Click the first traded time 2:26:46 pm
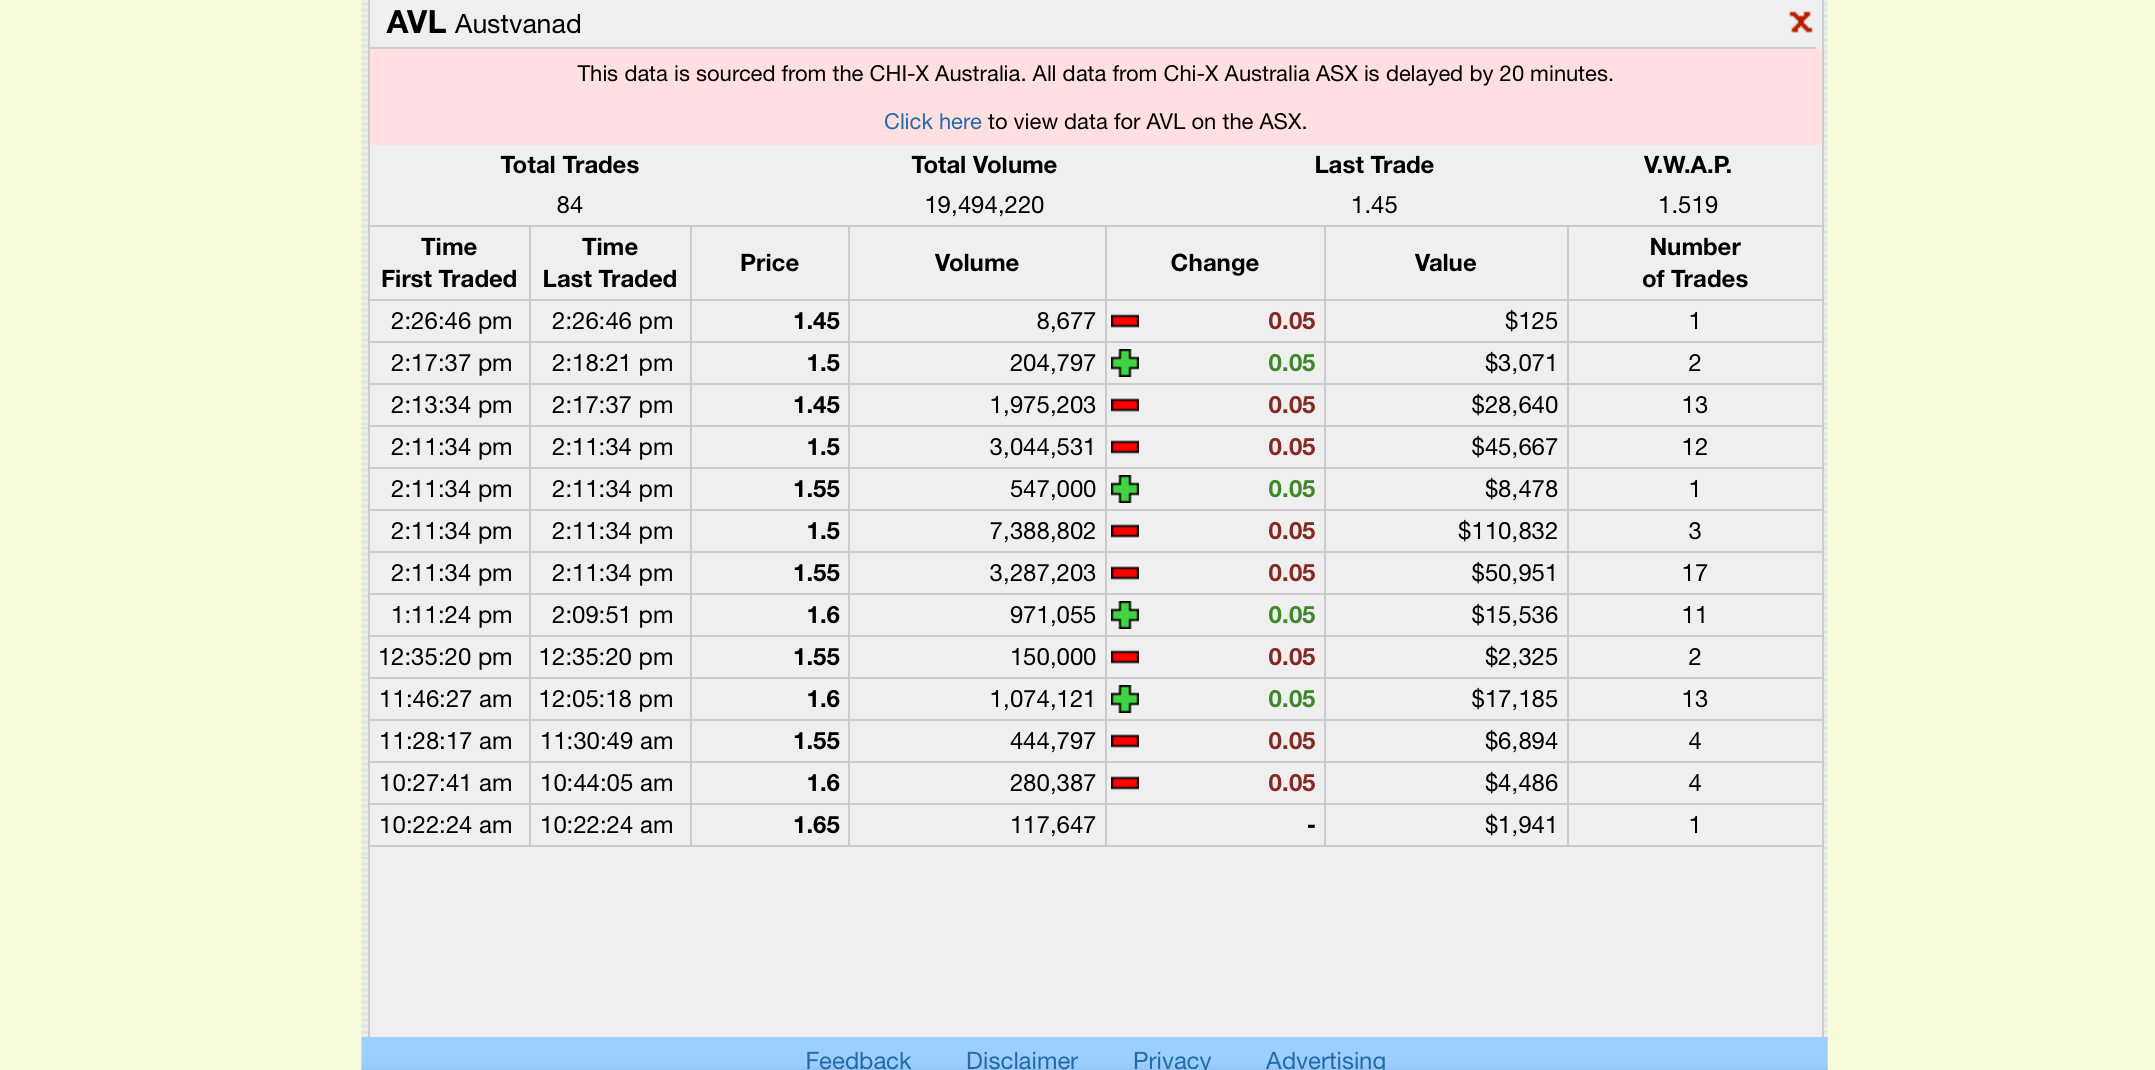 point(451,321)
